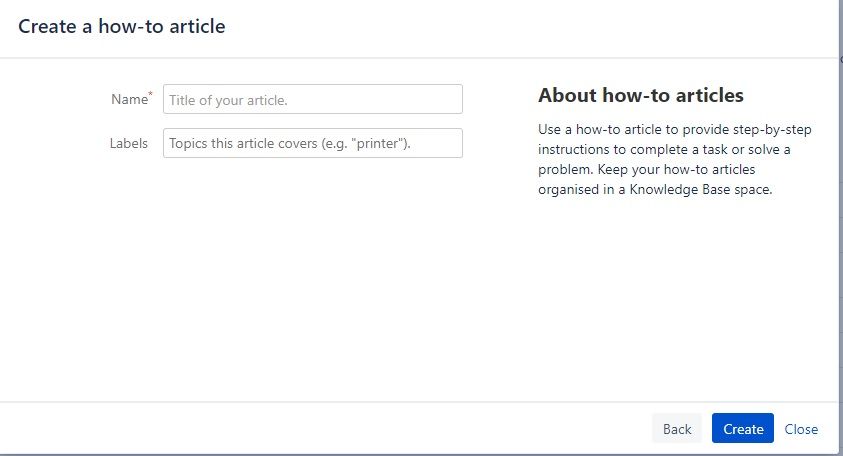This screenshot has width=843, height=456.
Task: Click the Name field for the article title
Action: point(312,99)
